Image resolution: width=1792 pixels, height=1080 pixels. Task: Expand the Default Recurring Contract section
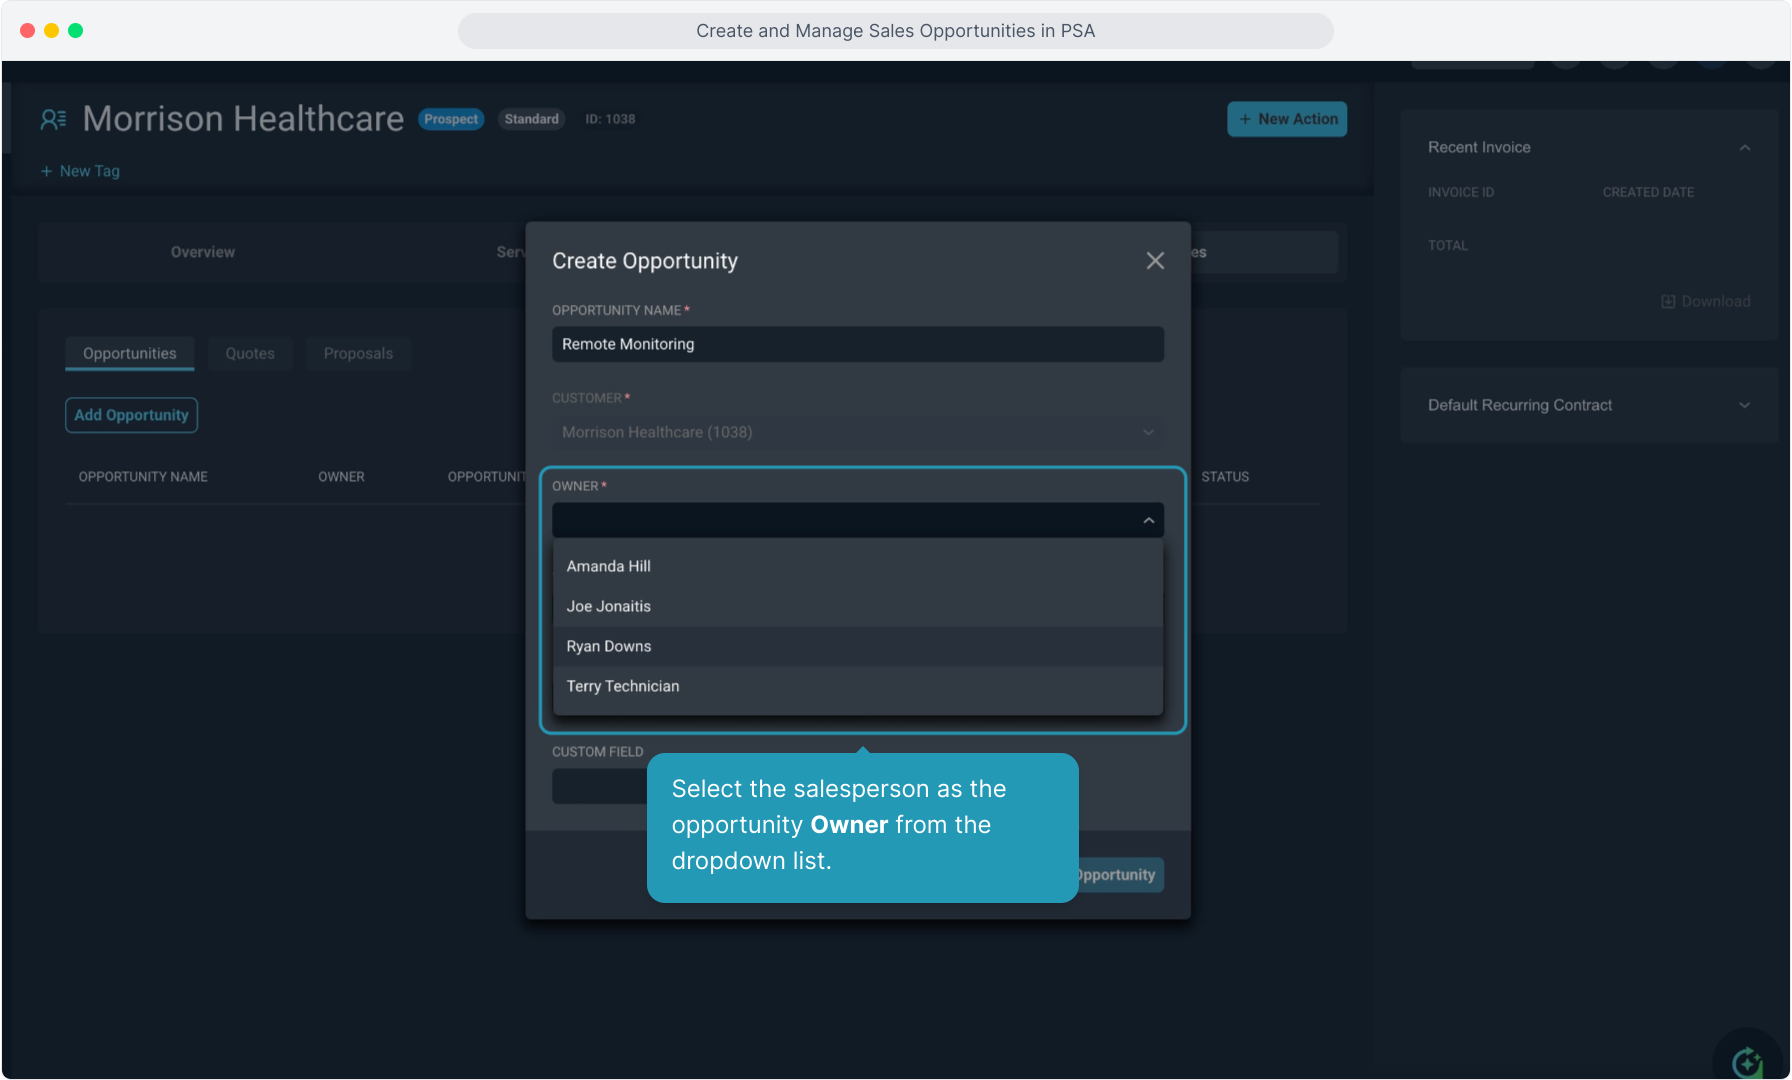1744,405
